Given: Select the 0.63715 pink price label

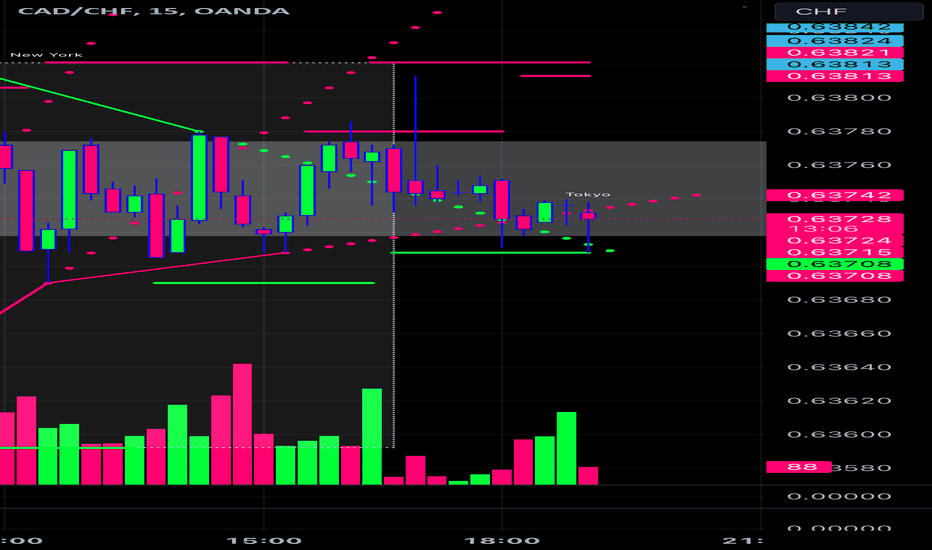Looking at the screenshot, I should tap(835, 252).
